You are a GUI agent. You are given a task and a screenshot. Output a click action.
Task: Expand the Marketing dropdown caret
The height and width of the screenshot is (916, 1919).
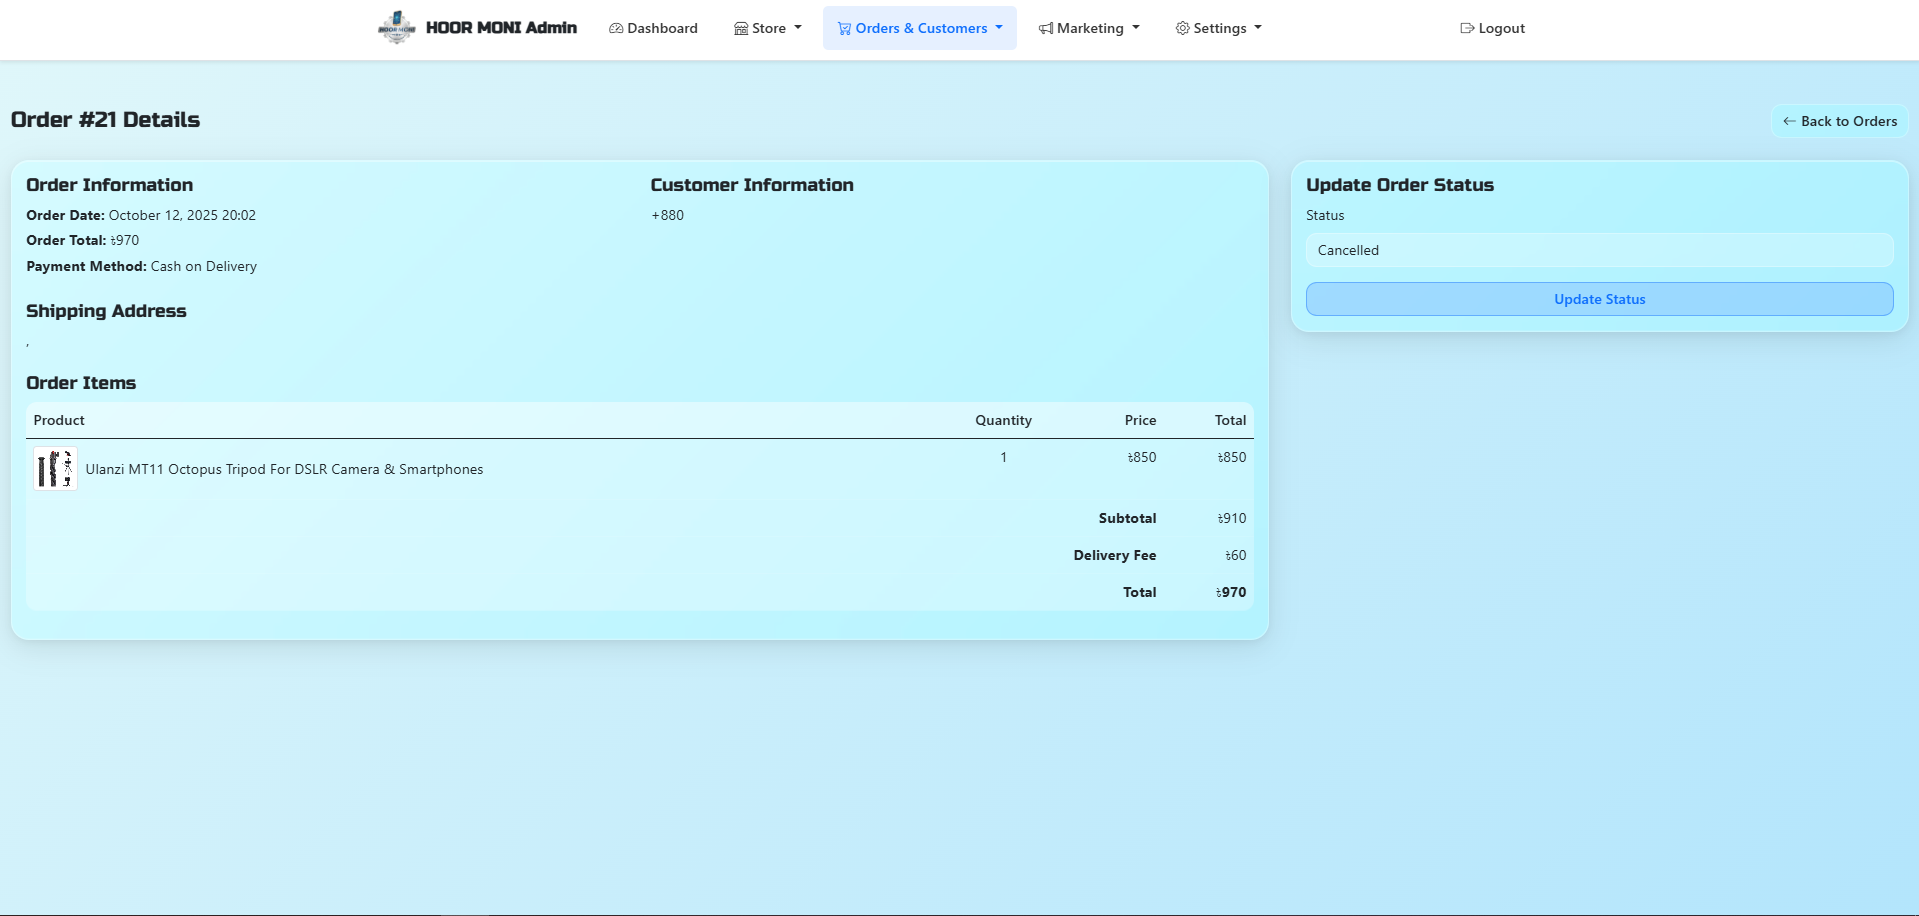point(1136,28)
